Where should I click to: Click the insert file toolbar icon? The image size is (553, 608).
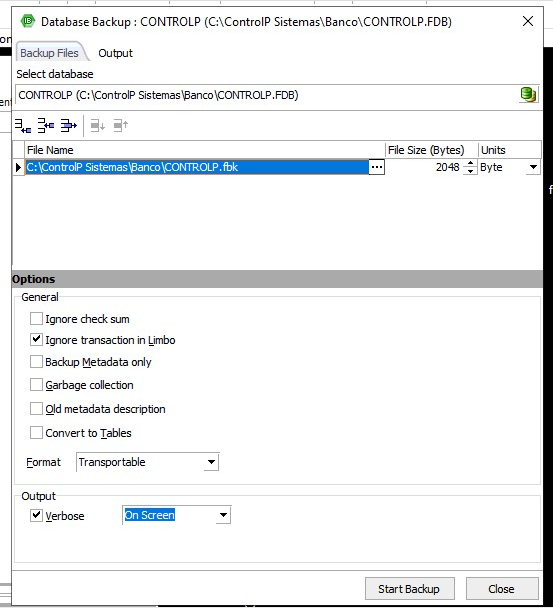[46, 126]
